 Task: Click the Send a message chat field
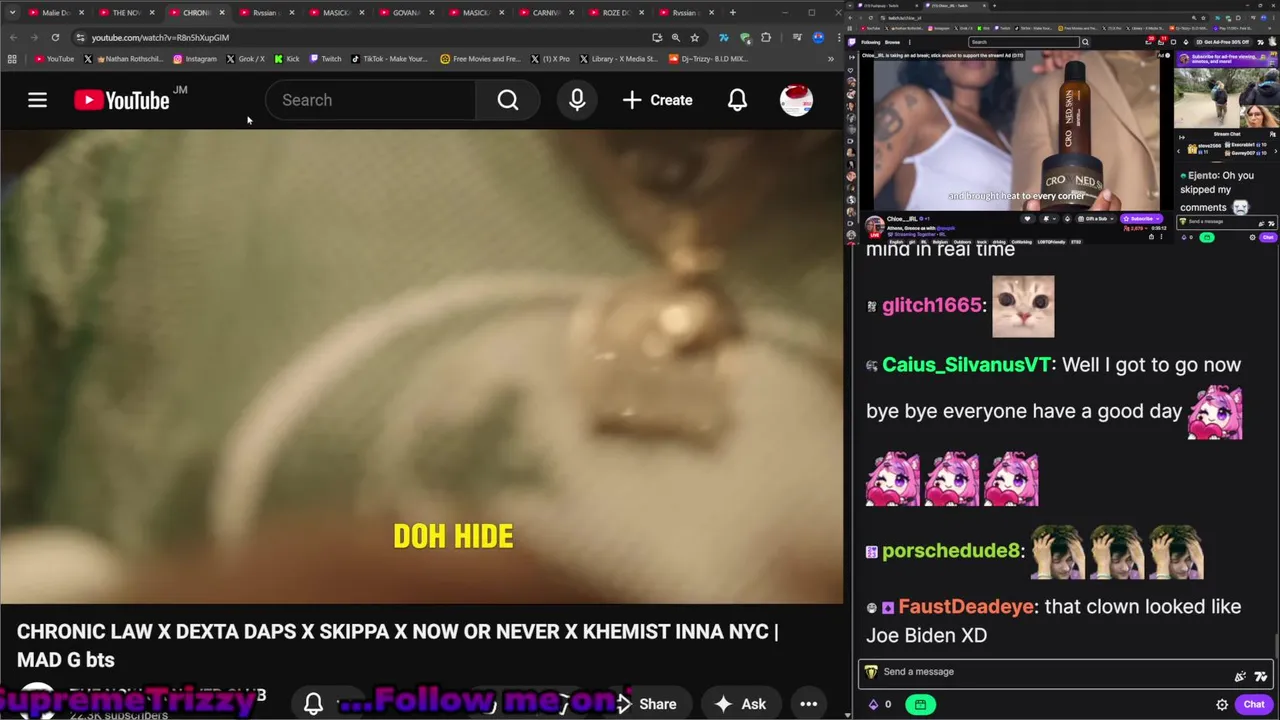pos(1065,672)
